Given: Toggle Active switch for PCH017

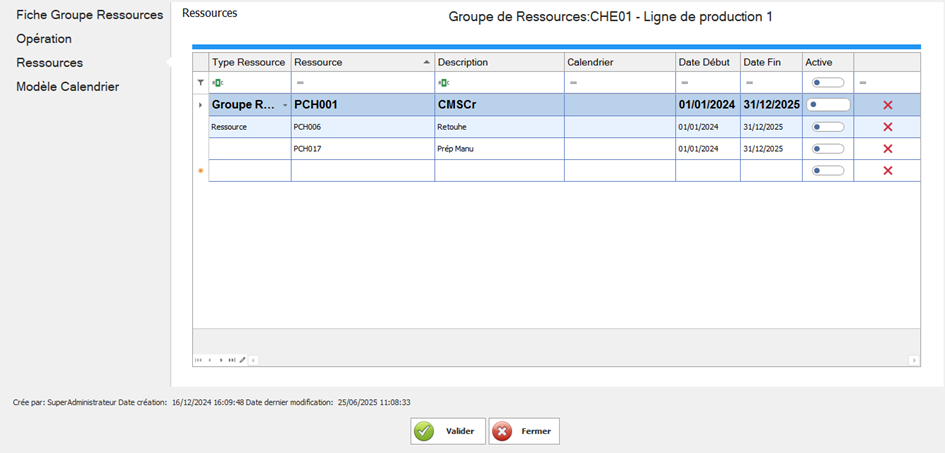Looking at the screenshot, I should tap(828, 149).
